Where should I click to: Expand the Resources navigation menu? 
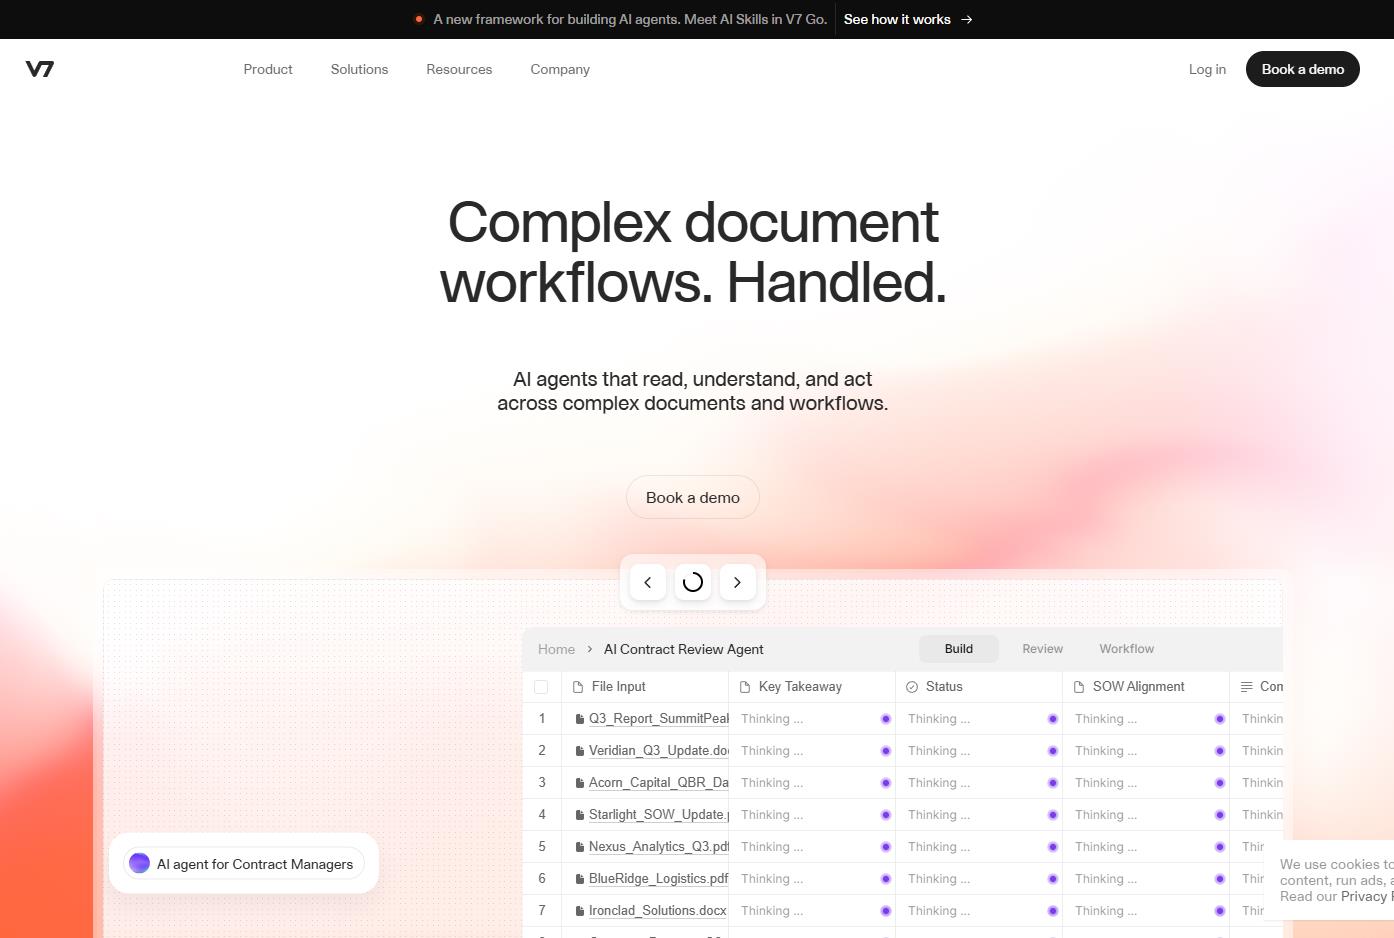coord(459,69)
